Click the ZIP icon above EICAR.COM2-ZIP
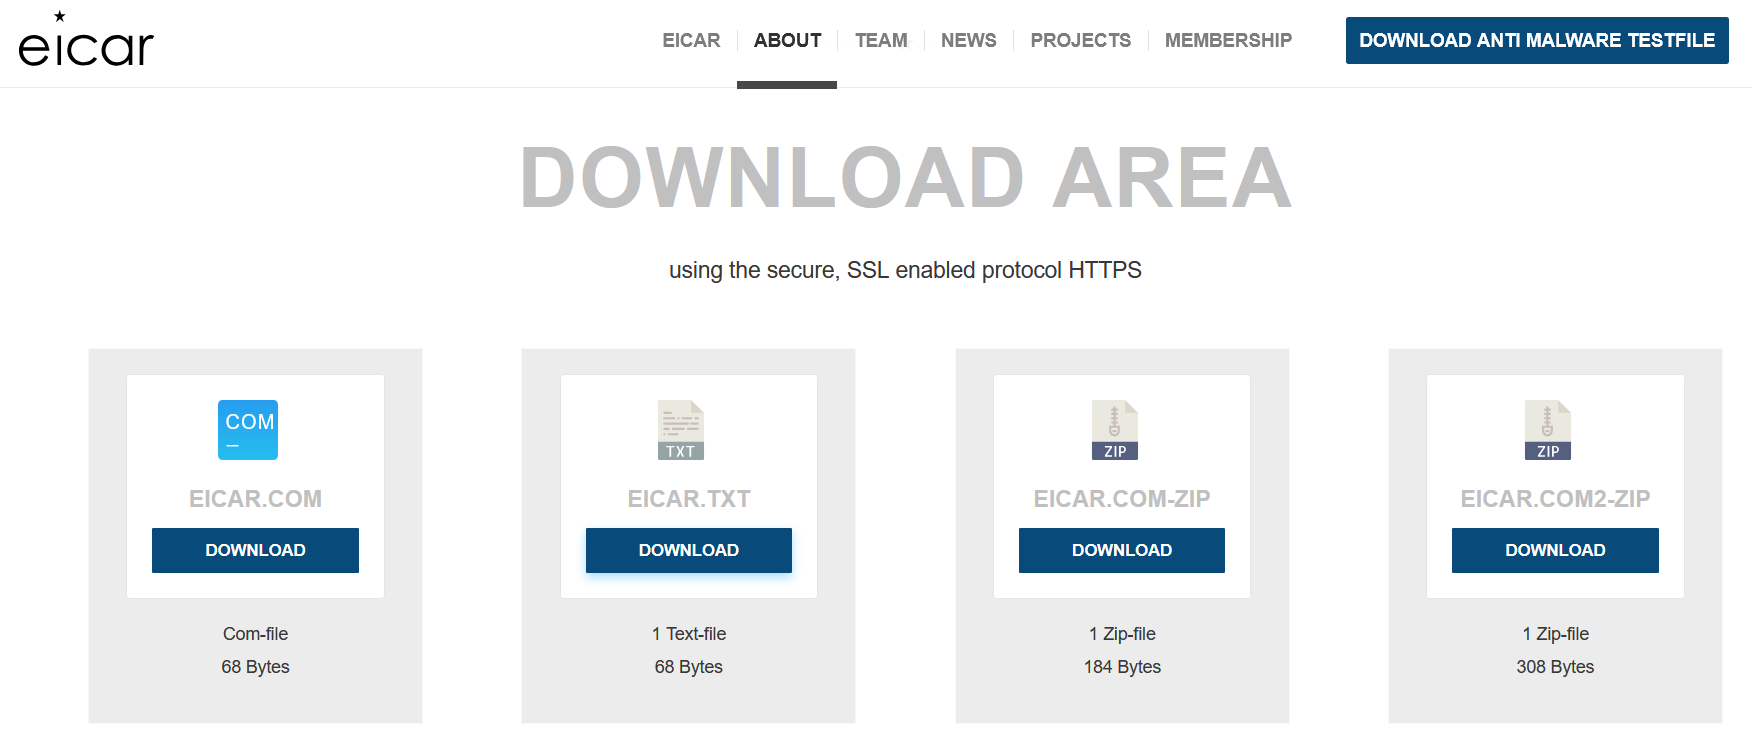This screenshot has height=752, width=1752. (1547, 430)
